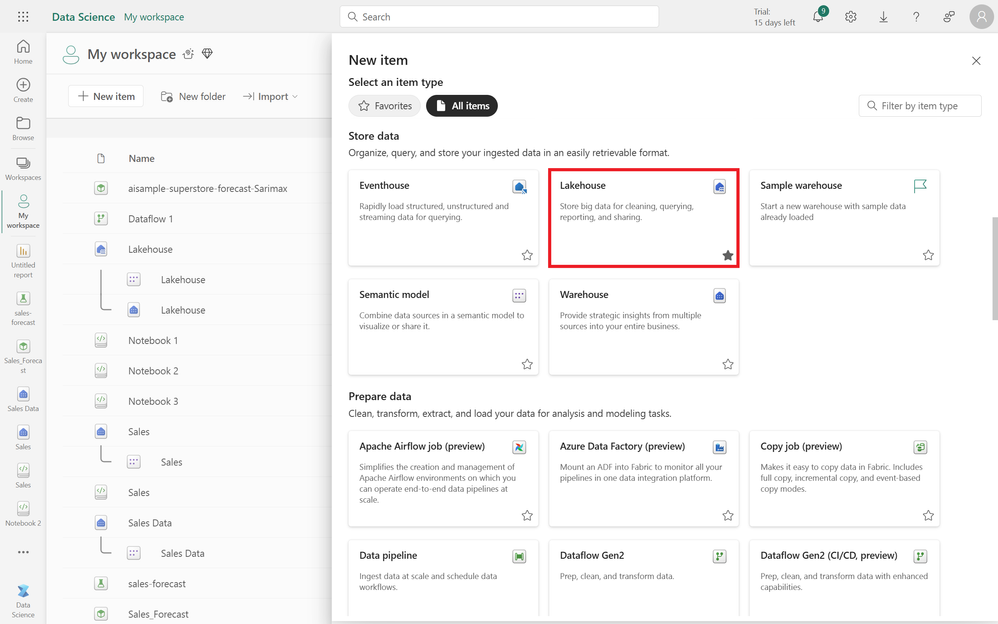The height and width of the screenshot is (624, 998).
Task: Click My workspace breadcrumb link
Action: pyautogui.click(x=154, y=17)
